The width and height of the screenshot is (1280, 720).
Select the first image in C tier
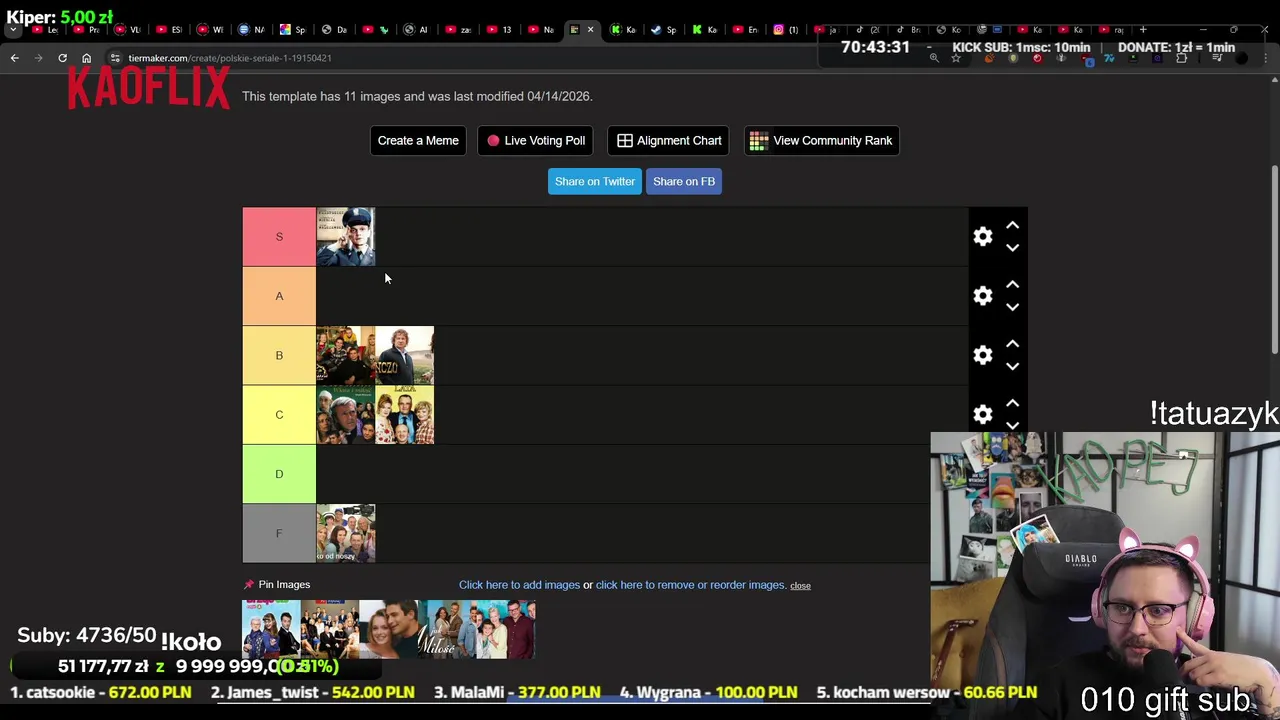click(x=346, y=414)
